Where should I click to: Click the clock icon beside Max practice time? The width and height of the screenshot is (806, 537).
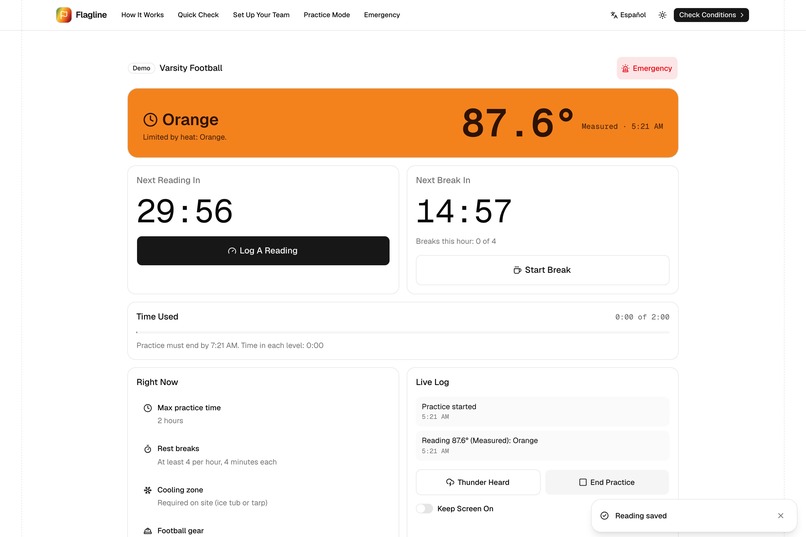tap(148, 408)
